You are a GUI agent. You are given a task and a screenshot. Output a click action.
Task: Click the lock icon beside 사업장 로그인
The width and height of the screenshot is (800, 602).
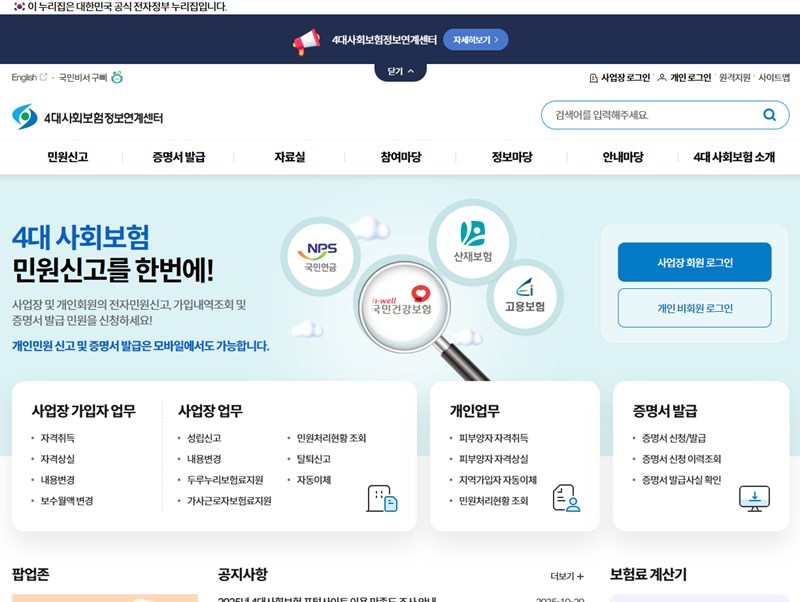point(593,75)
